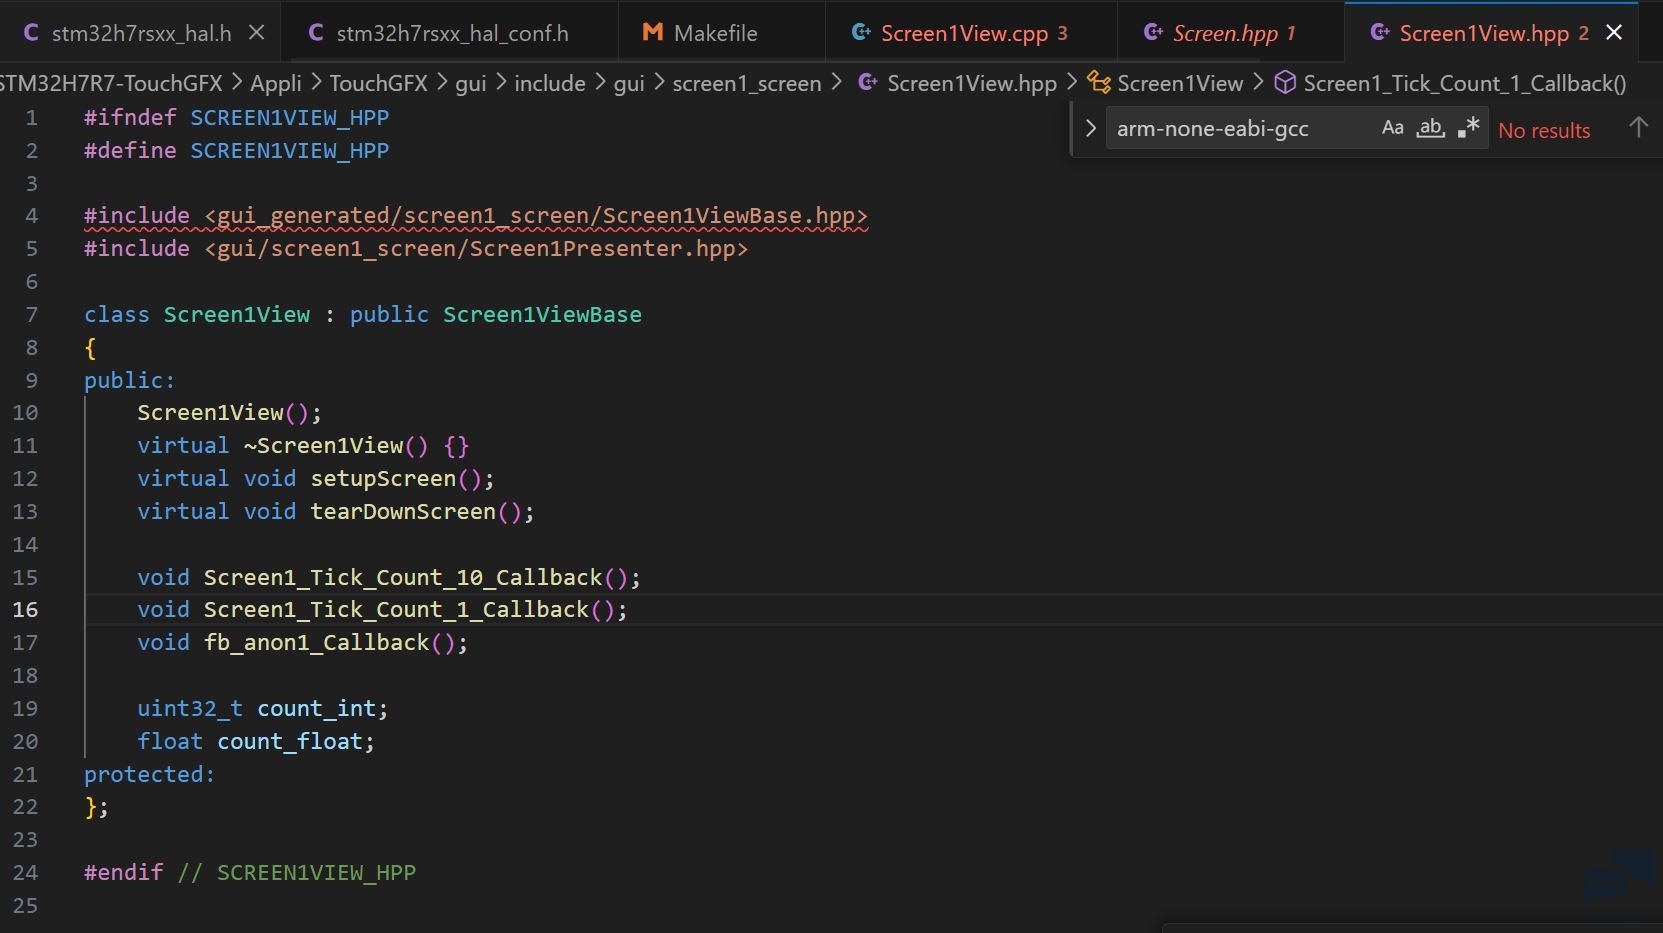This screenshot has height=933, width=1663.
Task: Toggle Match Case in find widget
Action: tap(1392, 128)
